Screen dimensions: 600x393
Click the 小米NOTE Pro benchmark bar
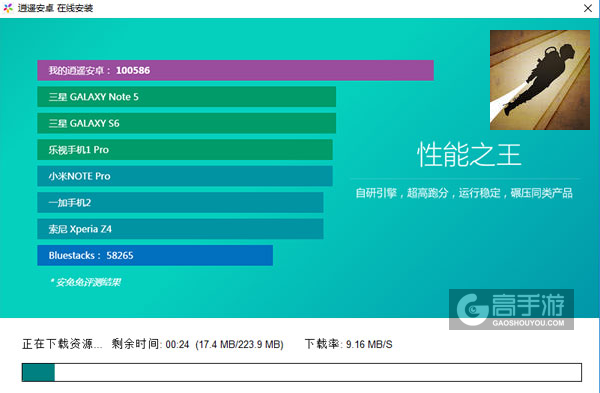point(185,176)
